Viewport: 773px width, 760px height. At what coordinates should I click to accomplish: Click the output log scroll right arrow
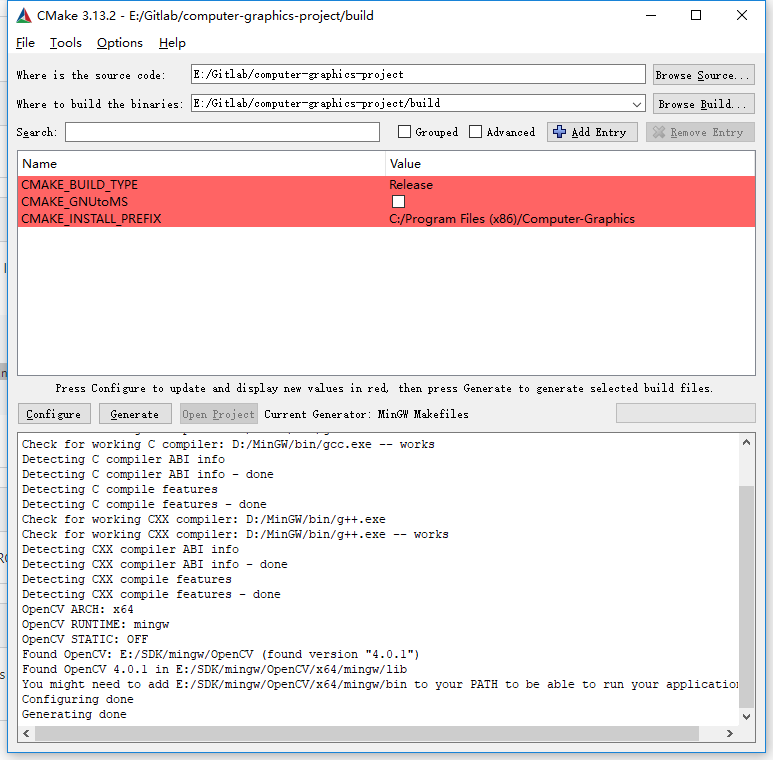pos(730,733)
